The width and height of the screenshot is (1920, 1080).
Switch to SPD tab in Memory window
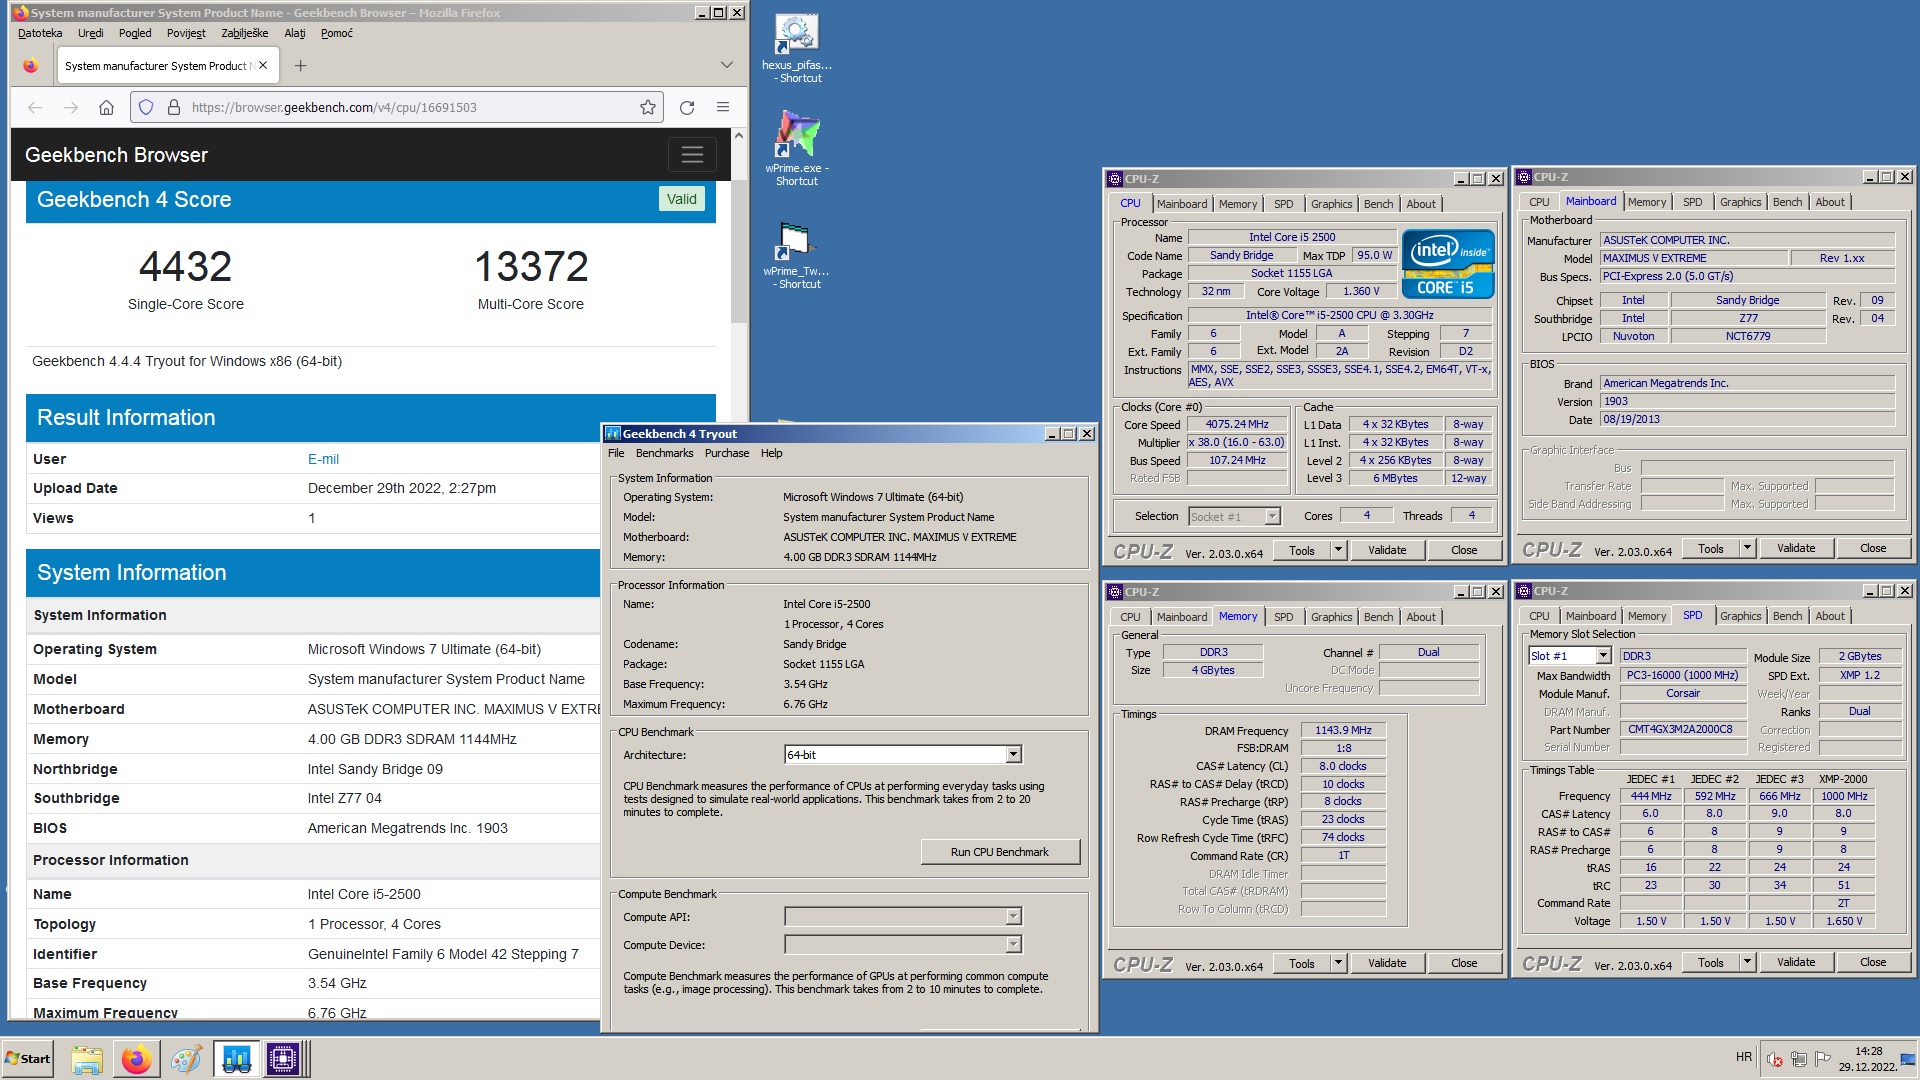(1283, 617)
